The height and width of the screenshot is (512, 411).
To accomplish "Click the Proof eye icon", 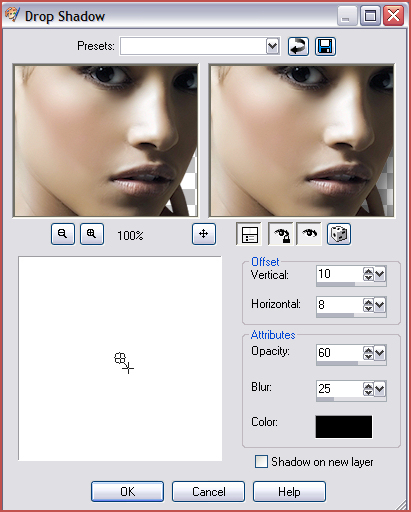I will pos(309,234).
